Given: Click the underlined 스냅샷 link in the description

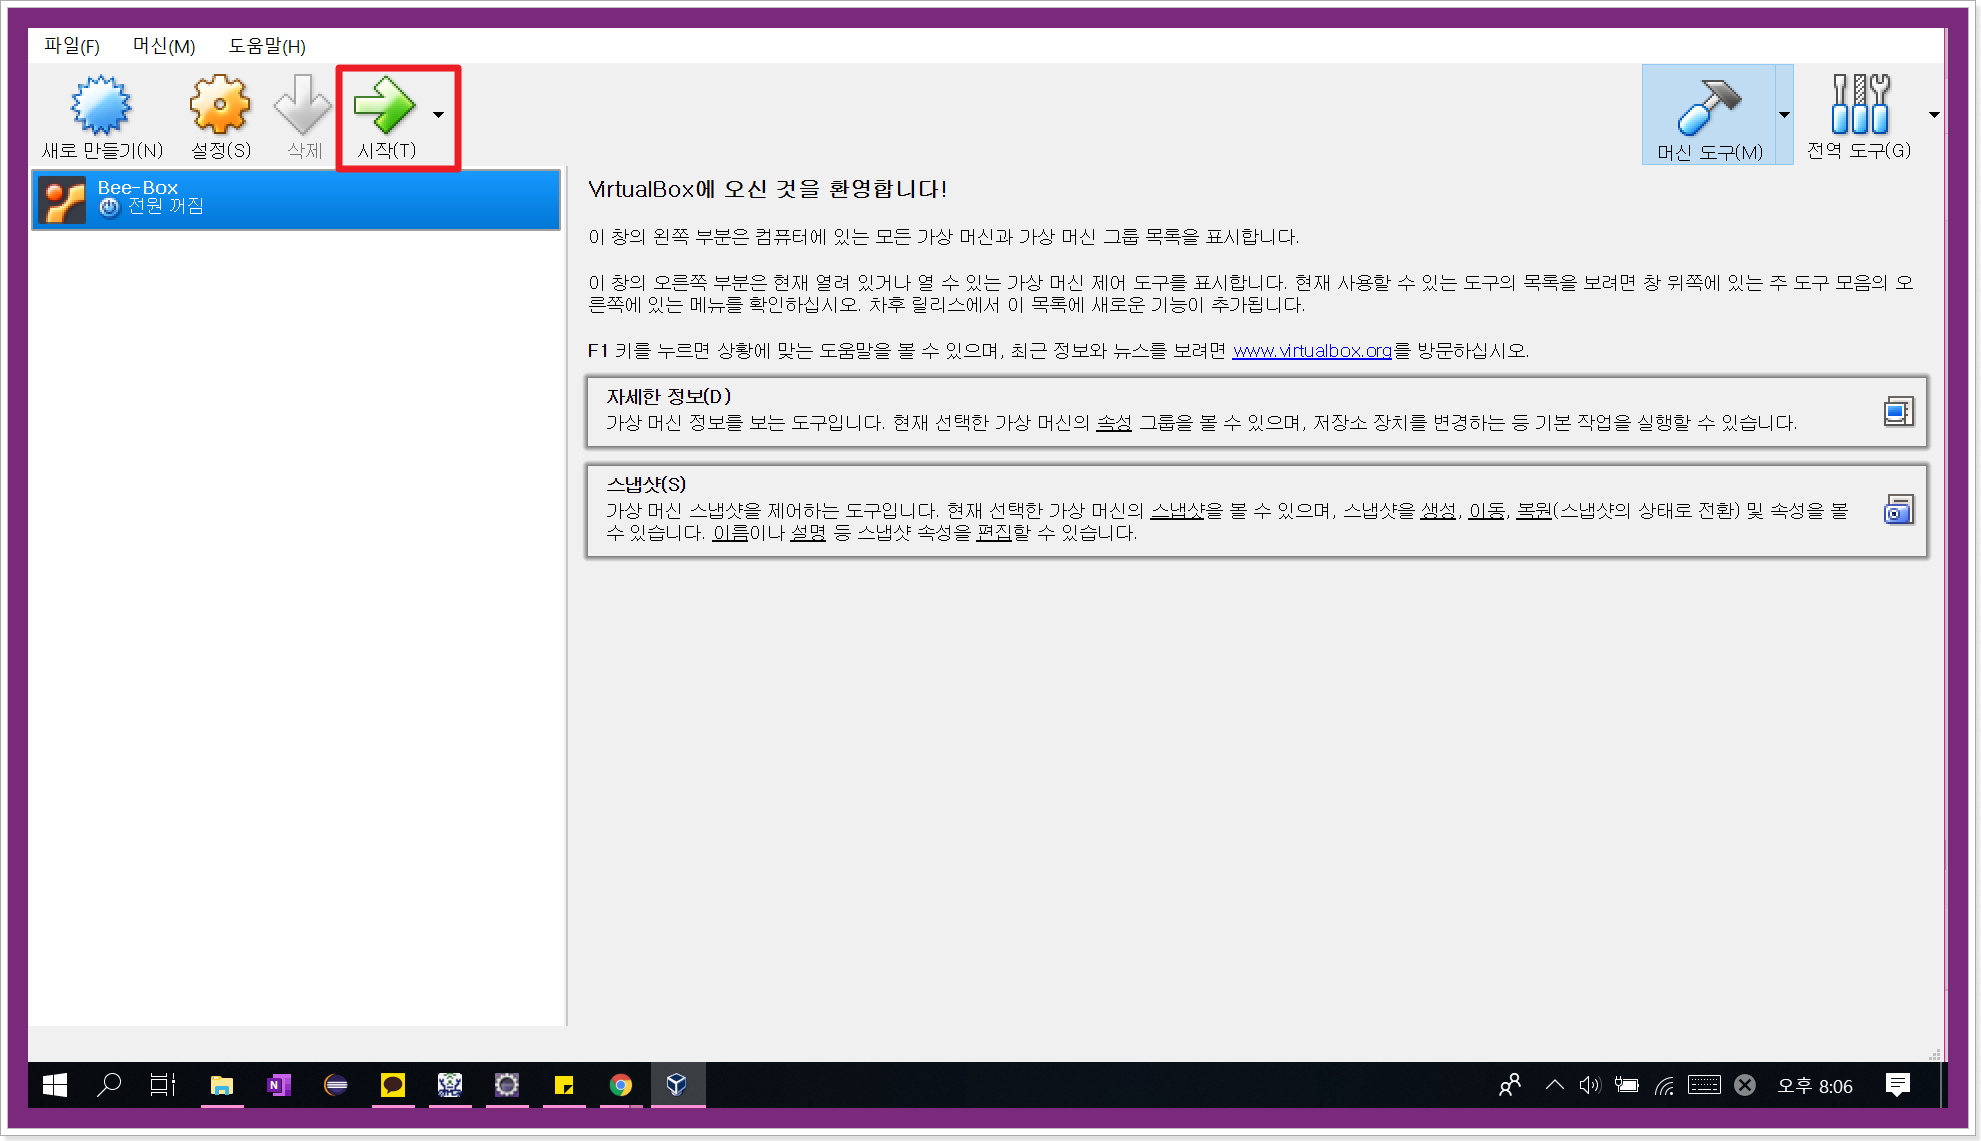Looking at the screenshot, I should coord(1177,511).
